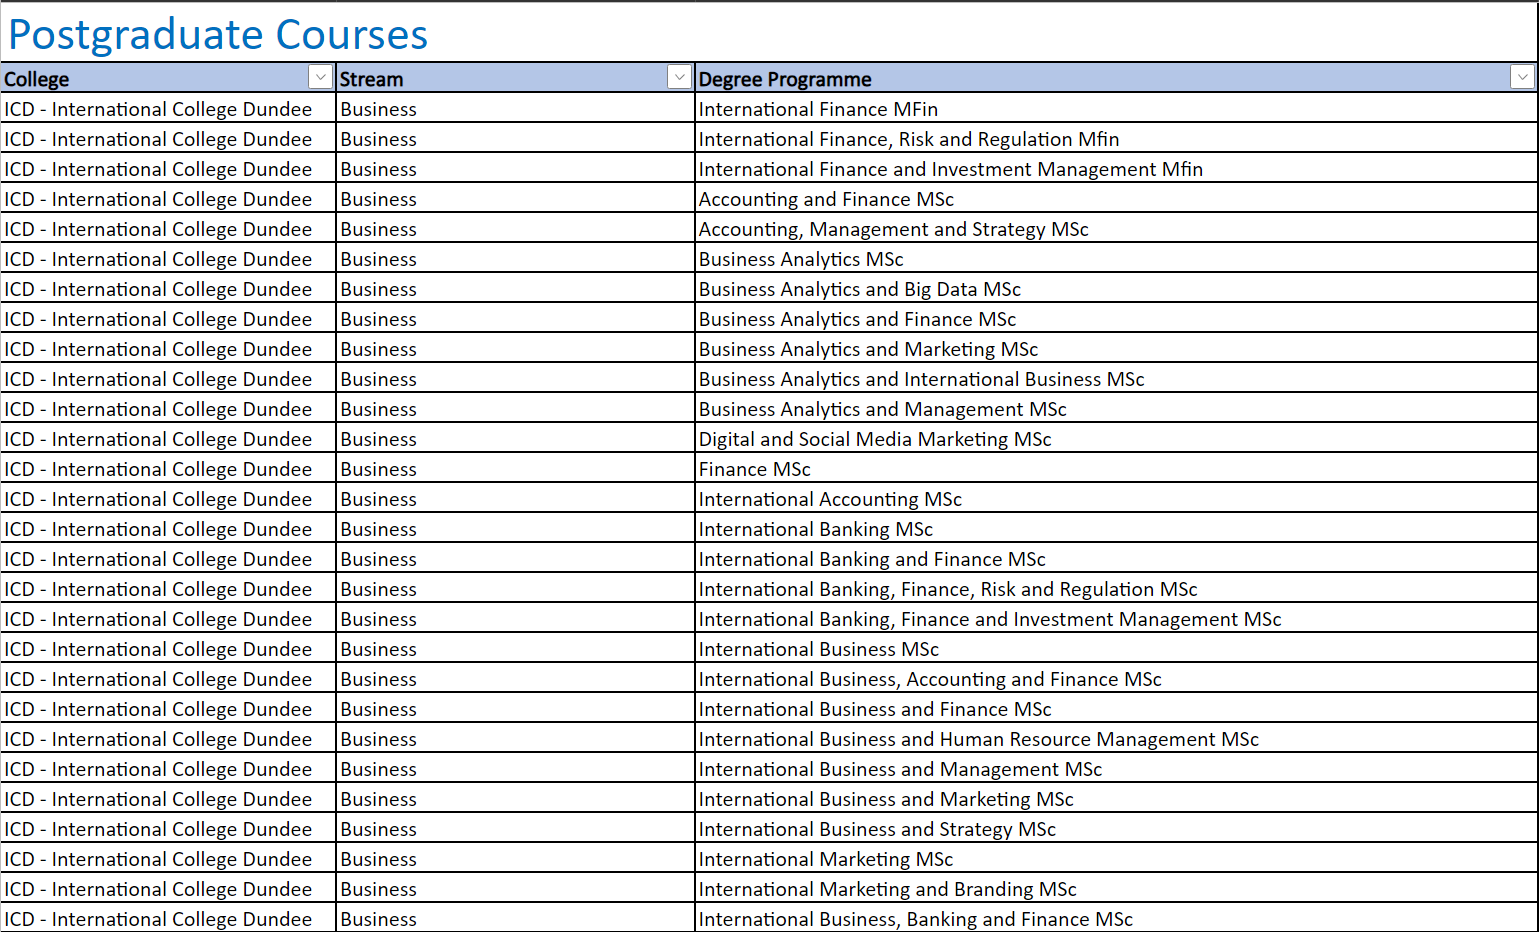Select International Business and Human Resource Management MSc
The width and height of the screenshot is (1539, 932).
pos(1116,739)
